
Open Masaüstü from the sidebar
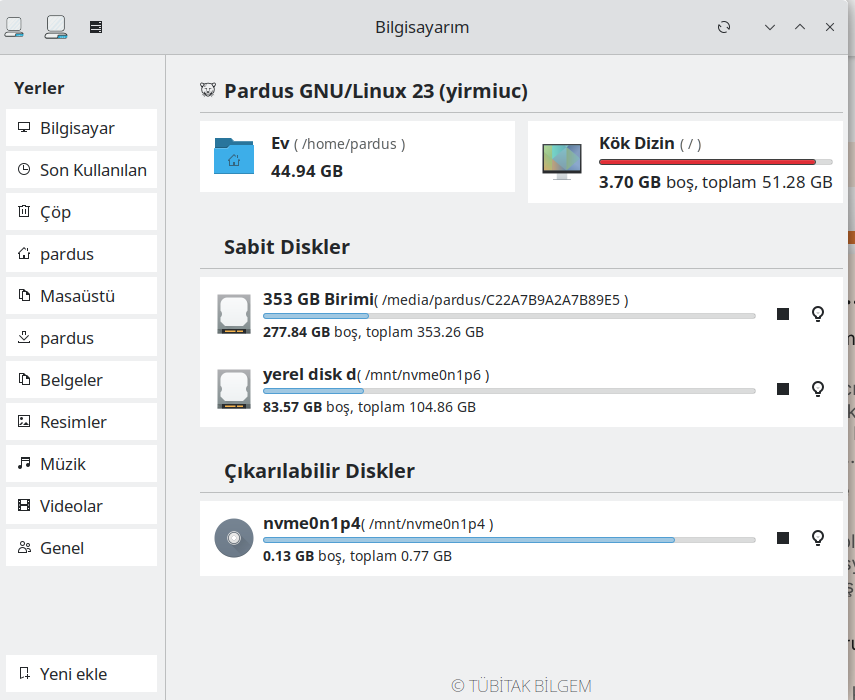tap(81, 296)
